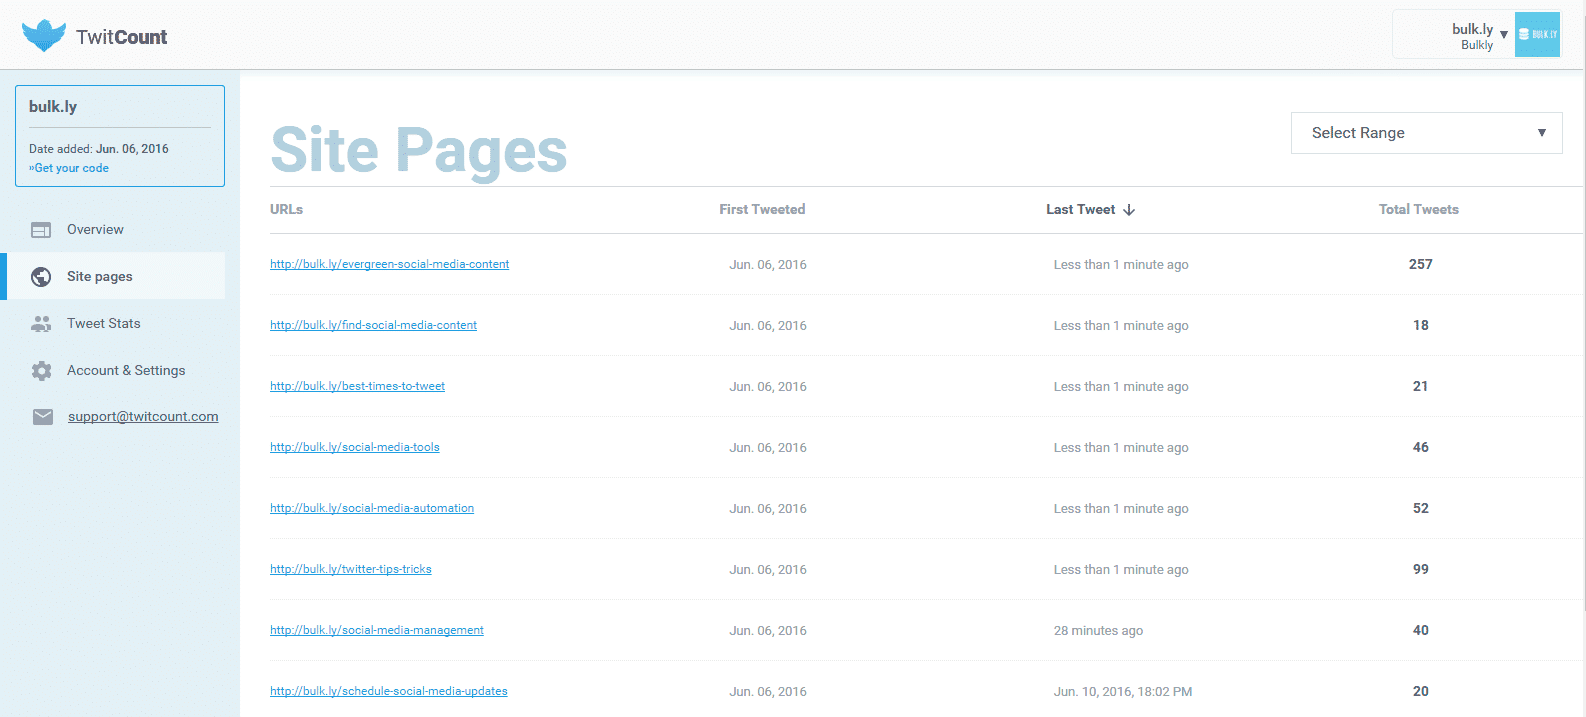
Task: Click Last Tweet cell of social-media-tools row
Action: point(1121,447)
